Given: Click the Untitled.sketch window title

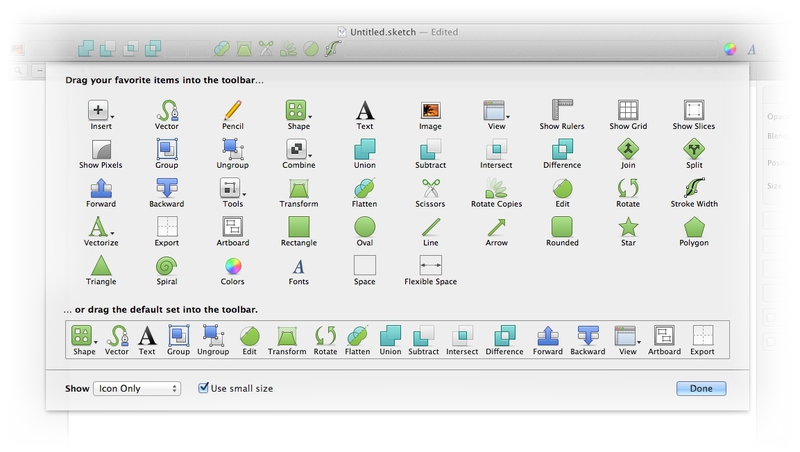Looking at the screenshot, I should [x=383, y=32].
